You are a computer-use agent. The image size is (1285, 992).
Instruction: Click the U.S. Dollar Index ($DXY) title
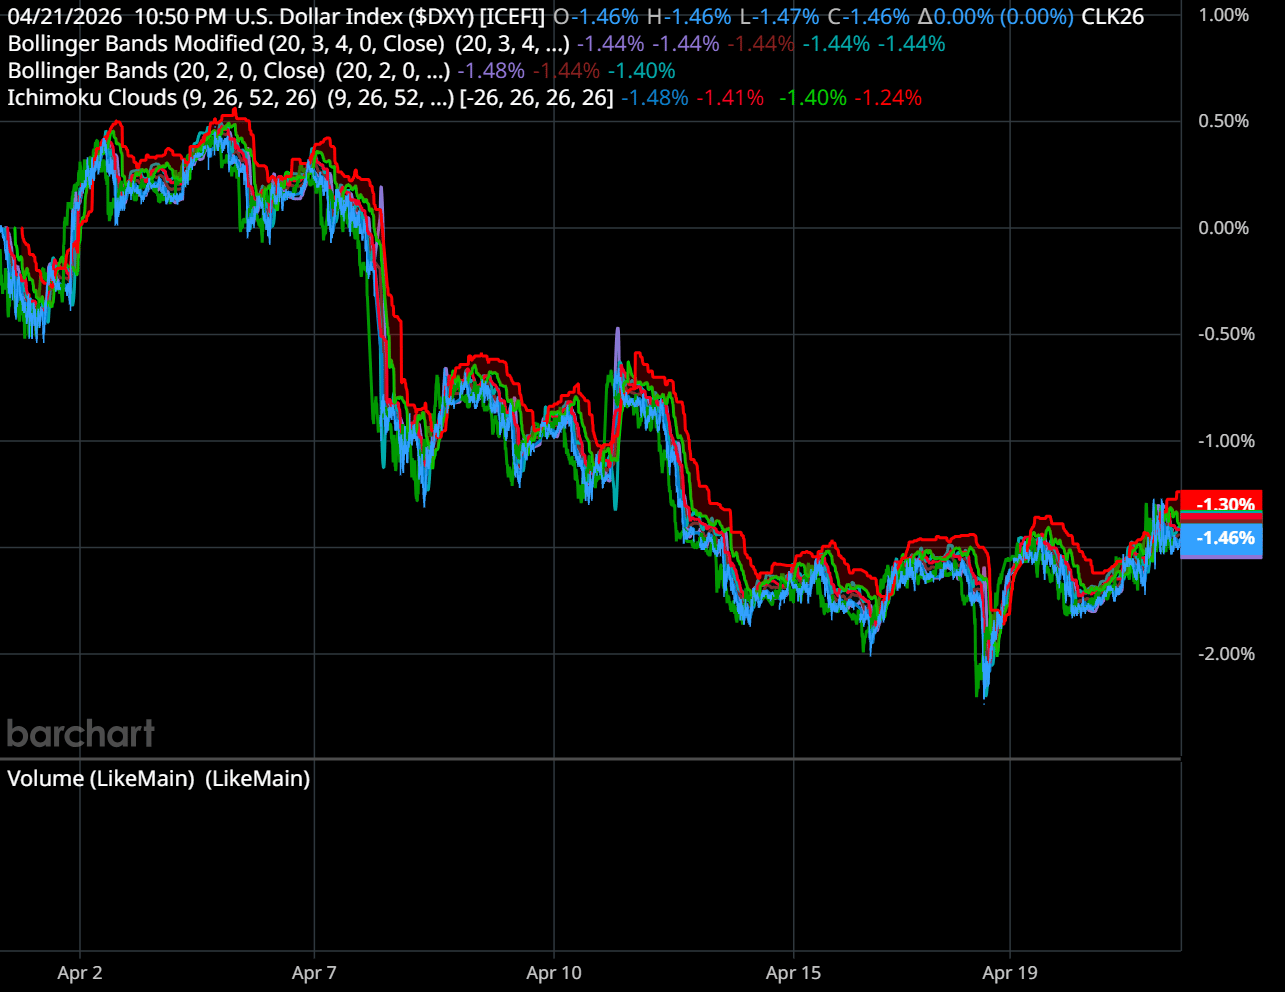(x=390, y=17)
